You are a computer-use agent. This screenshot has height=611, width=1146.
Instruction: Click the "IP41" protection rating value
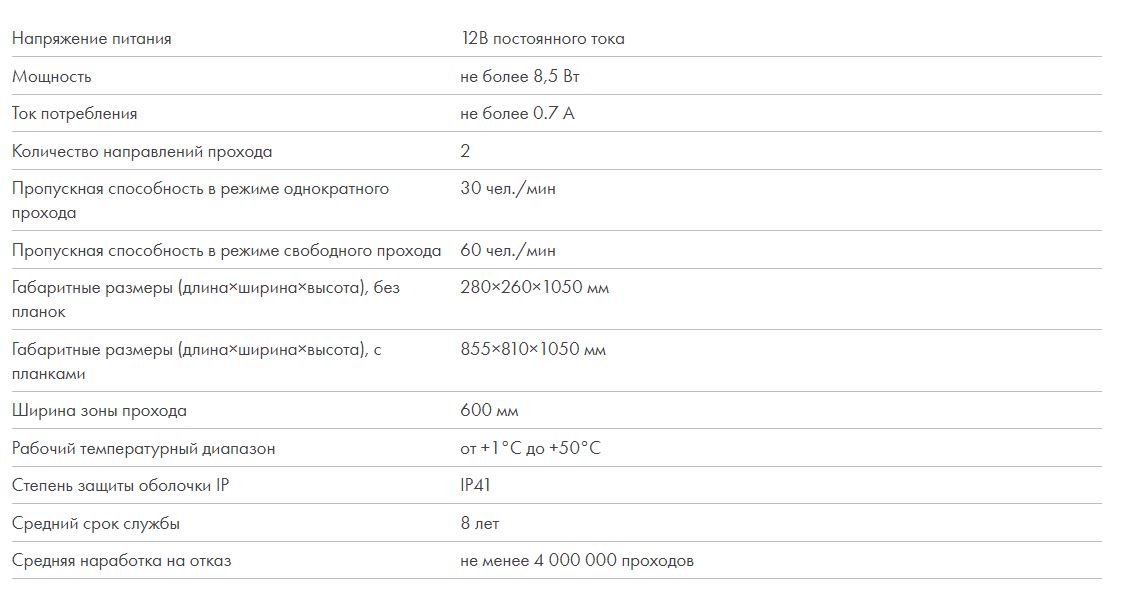pyautogui.click(x=475, y=486)
